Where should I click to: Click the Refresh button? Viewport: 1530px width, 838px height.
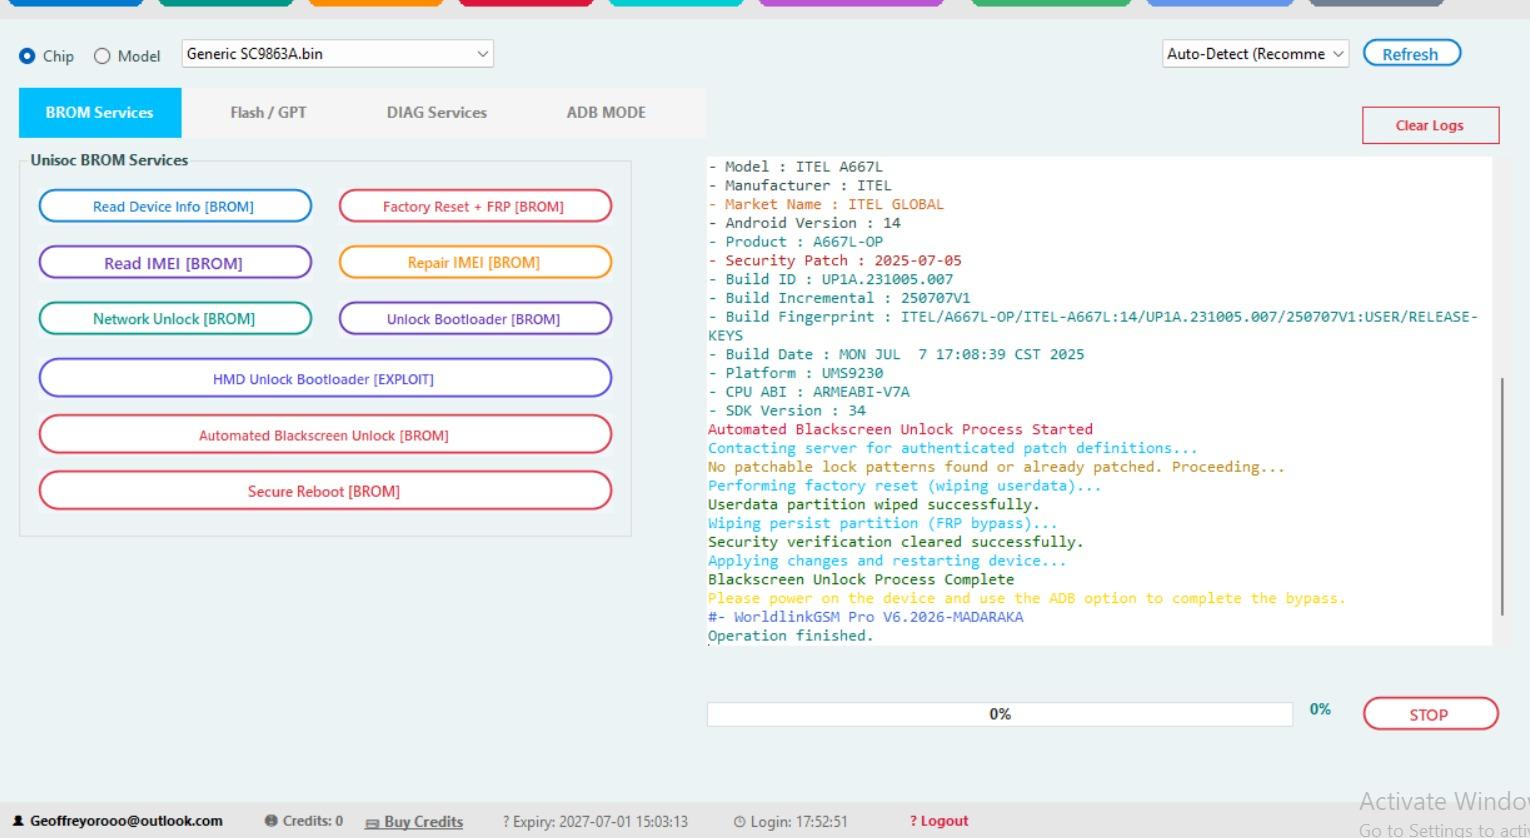click(x=1411, y=54)
